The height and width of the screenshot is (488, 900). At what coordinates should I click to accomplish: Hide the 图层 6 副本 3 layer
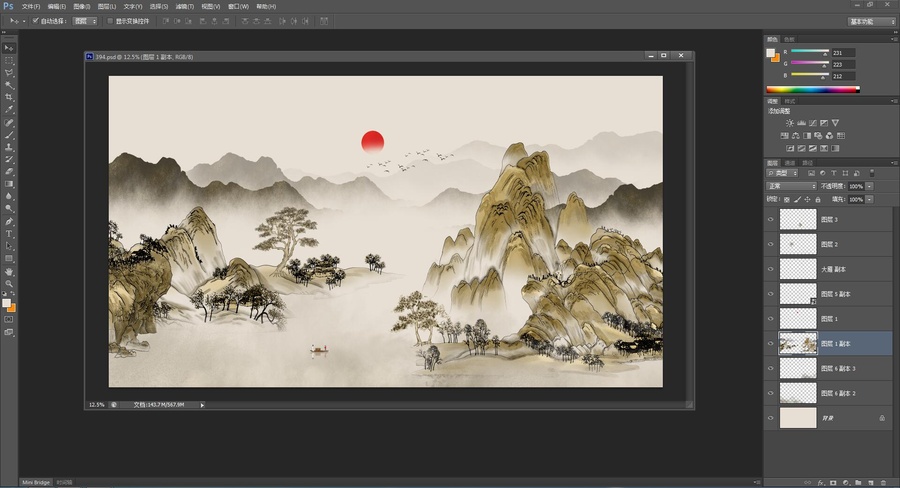pyautogui.click(x=770, y=368)
